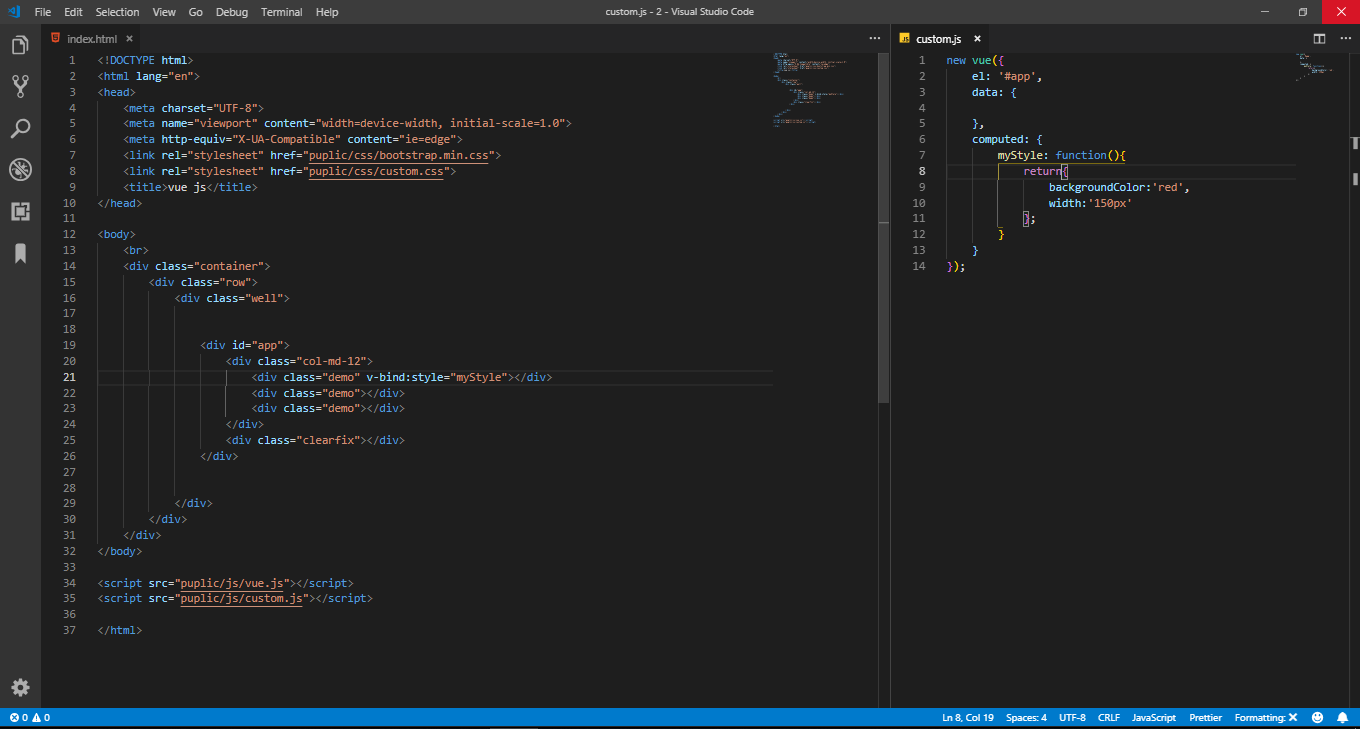Change the CRLF end-of-line sequence
1360x729 pixels.
1108,717
